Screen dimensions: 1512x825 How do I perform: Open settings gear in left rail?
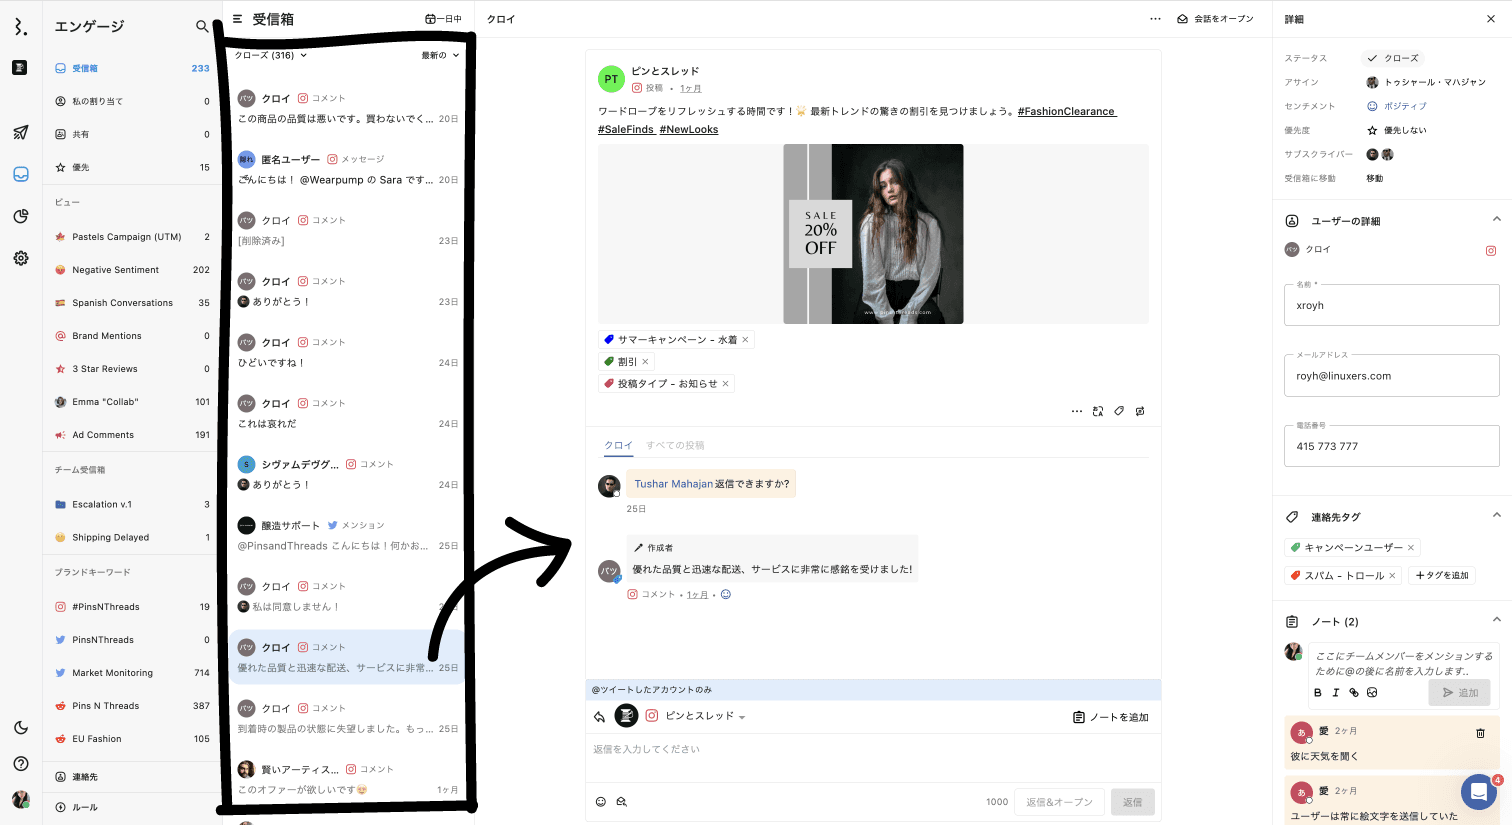pos(21,258)
